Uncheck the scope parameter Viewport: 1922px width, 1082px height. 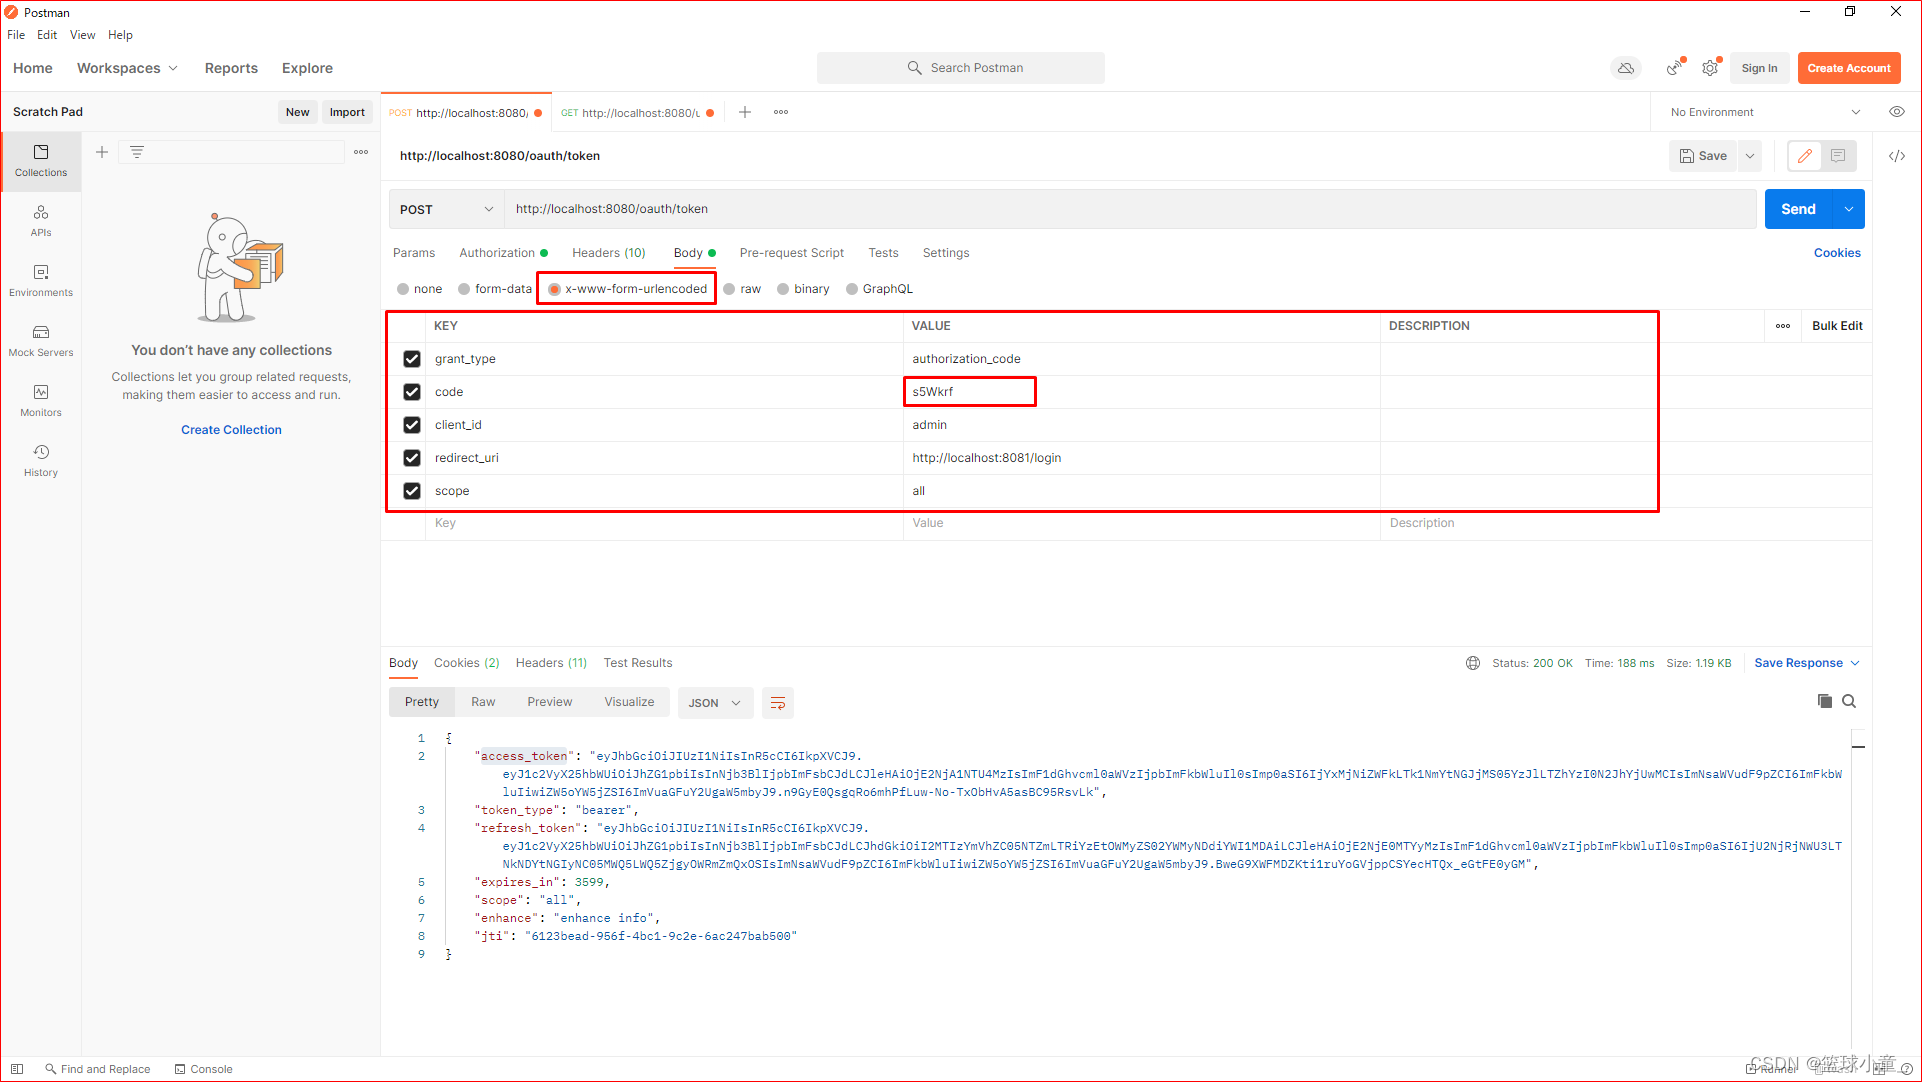click(x=412, y=491)
